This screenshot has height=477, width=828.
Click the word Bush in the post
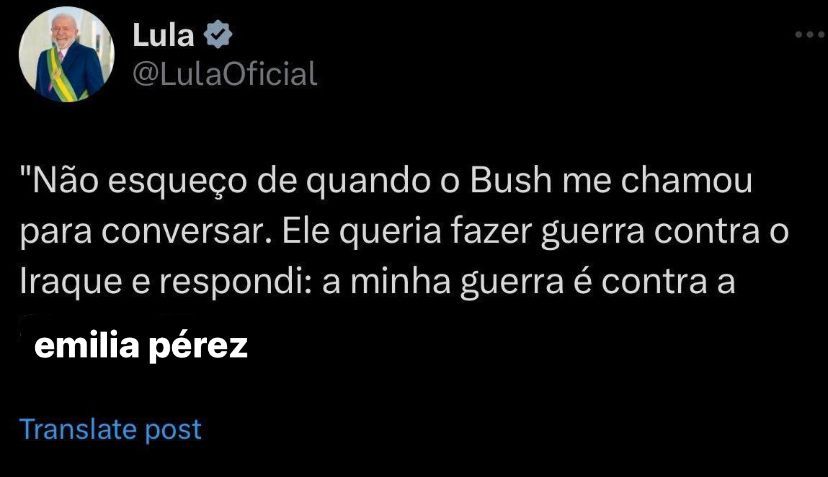[x=511, y=180]
